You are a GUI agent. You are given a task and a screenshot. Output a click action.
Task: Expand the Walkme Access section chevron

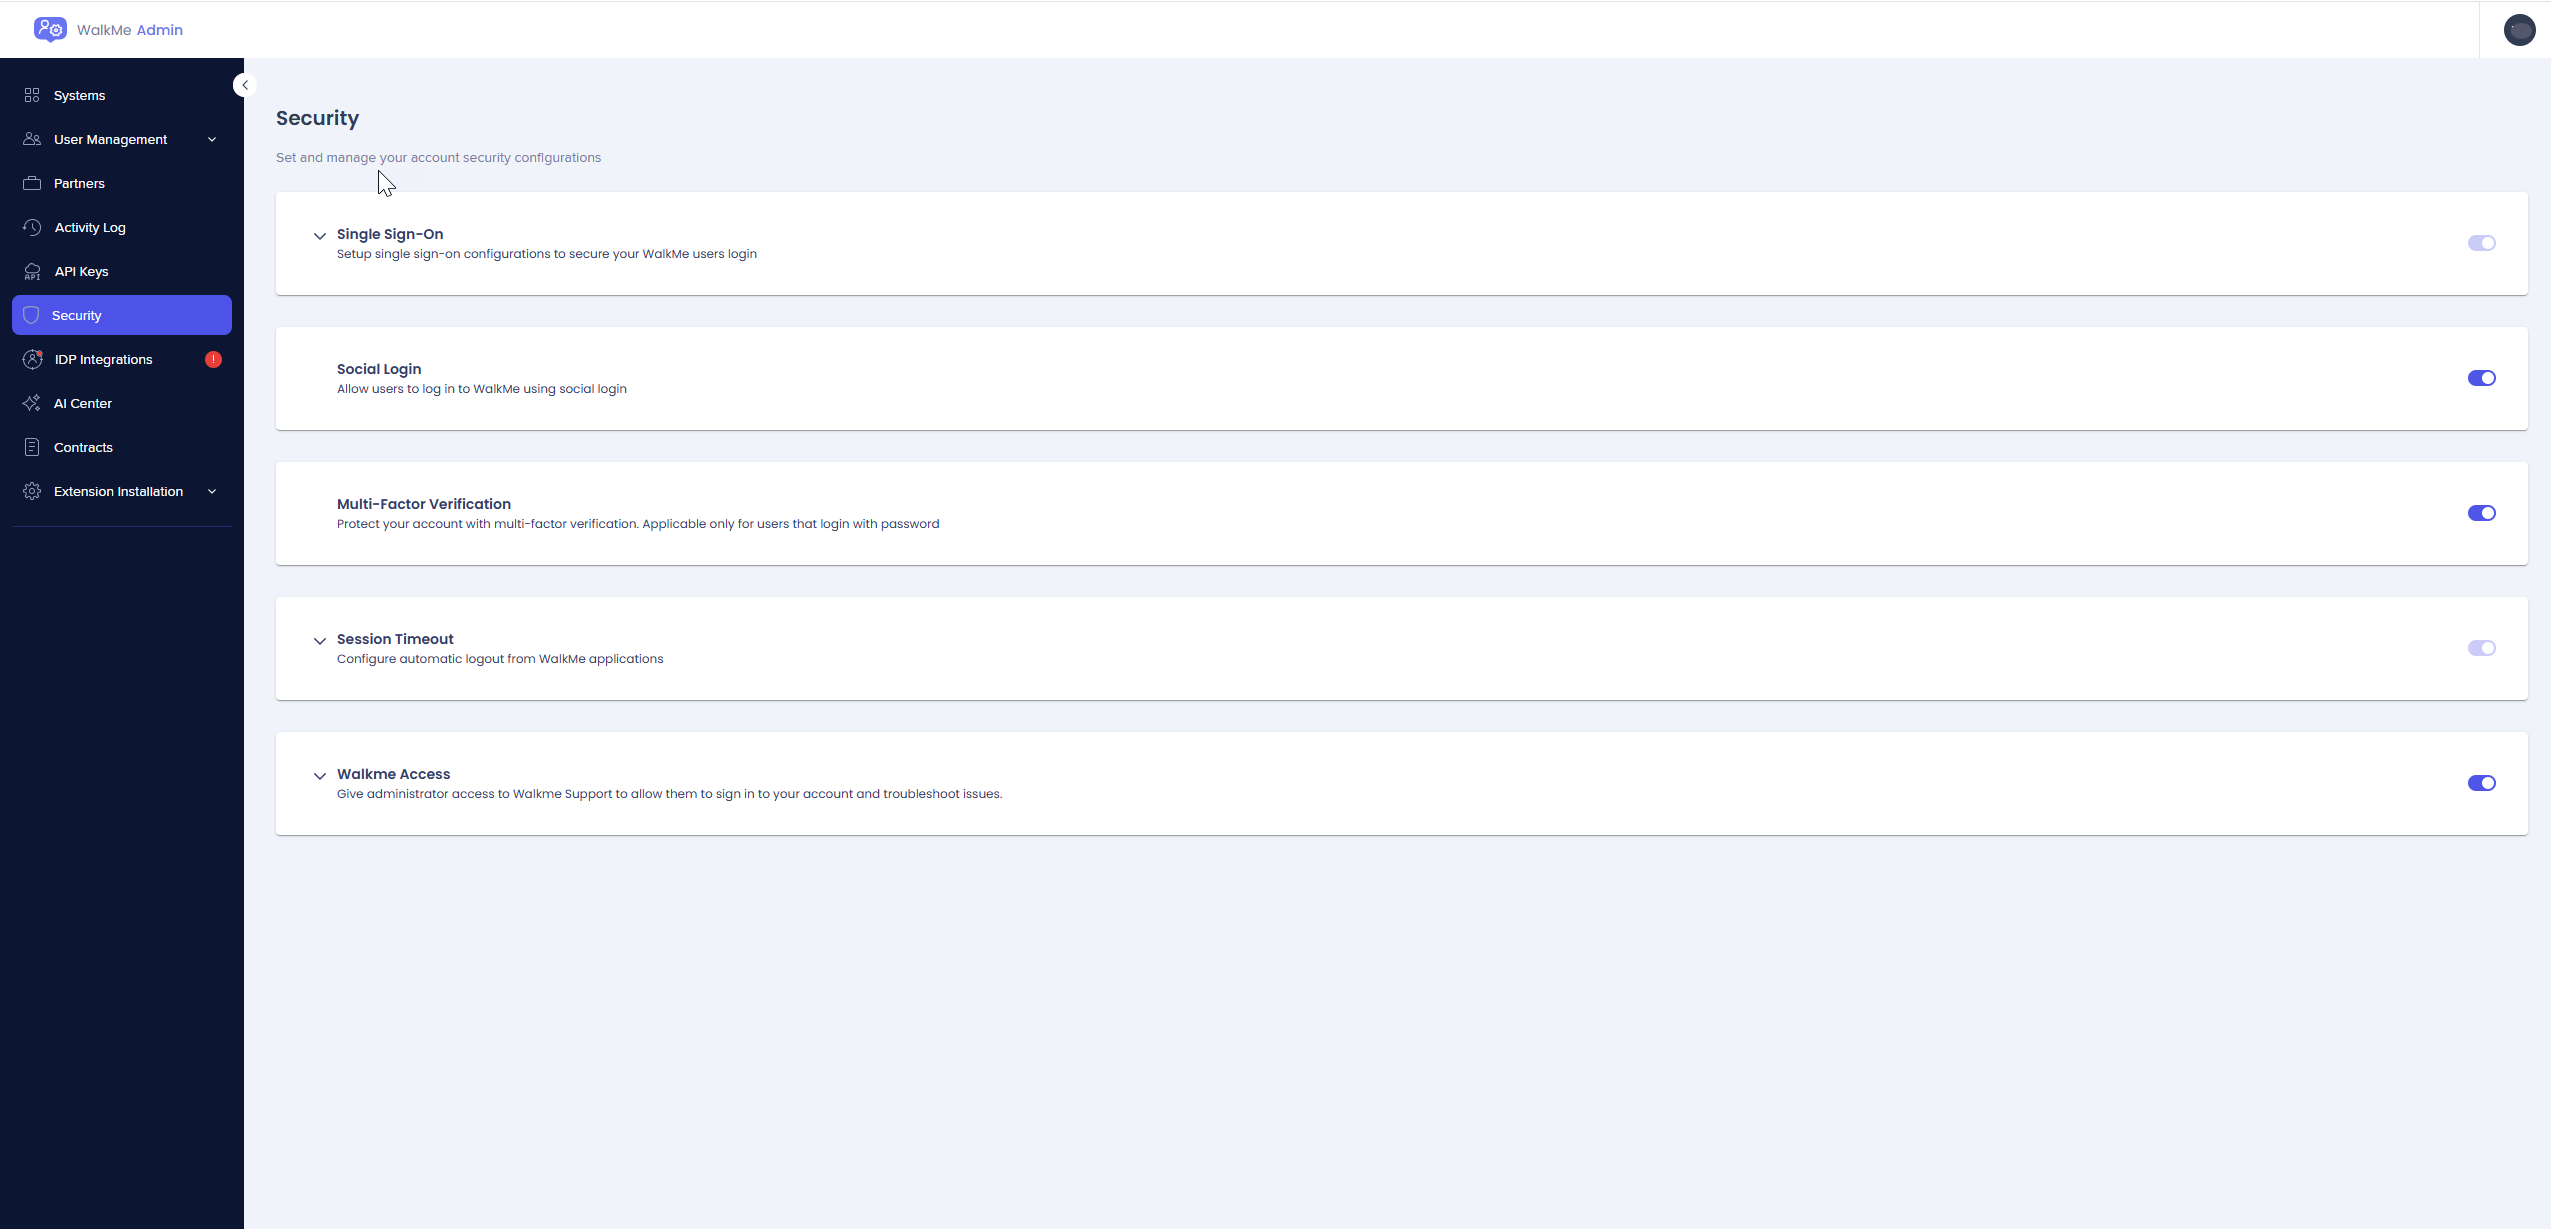tap(320, 776)
